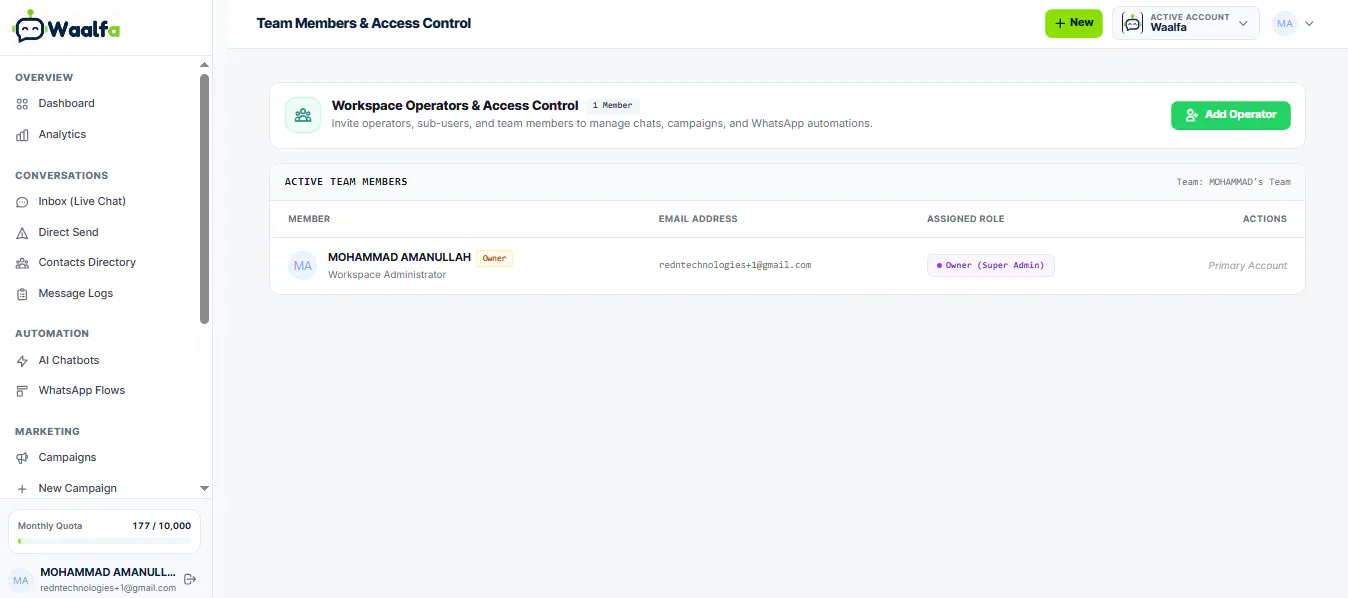The width and height of the screenshot is (1348, 598).
Task: Click the MA avatar in sidebar footer
Action: tap(21, 580)
